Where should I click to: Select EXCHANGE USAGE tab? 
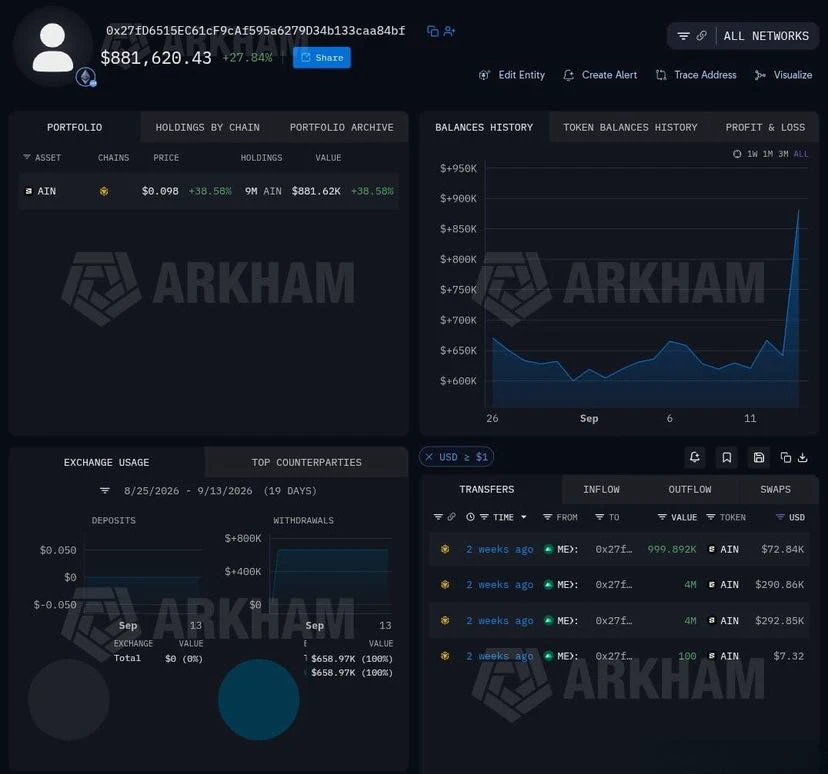pyautogui.click(x=107, y=462)
